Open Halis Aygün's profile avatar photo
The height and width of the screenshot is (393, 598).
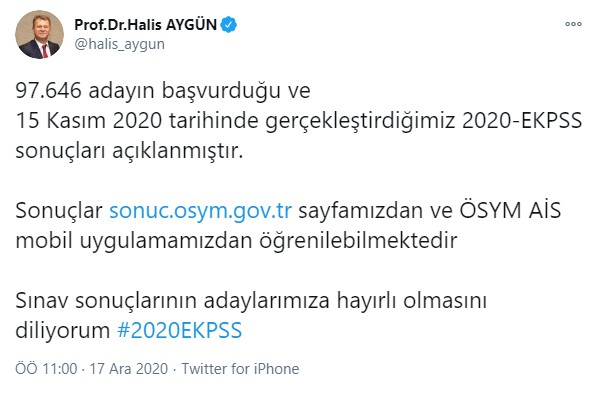tap(40, 34)
